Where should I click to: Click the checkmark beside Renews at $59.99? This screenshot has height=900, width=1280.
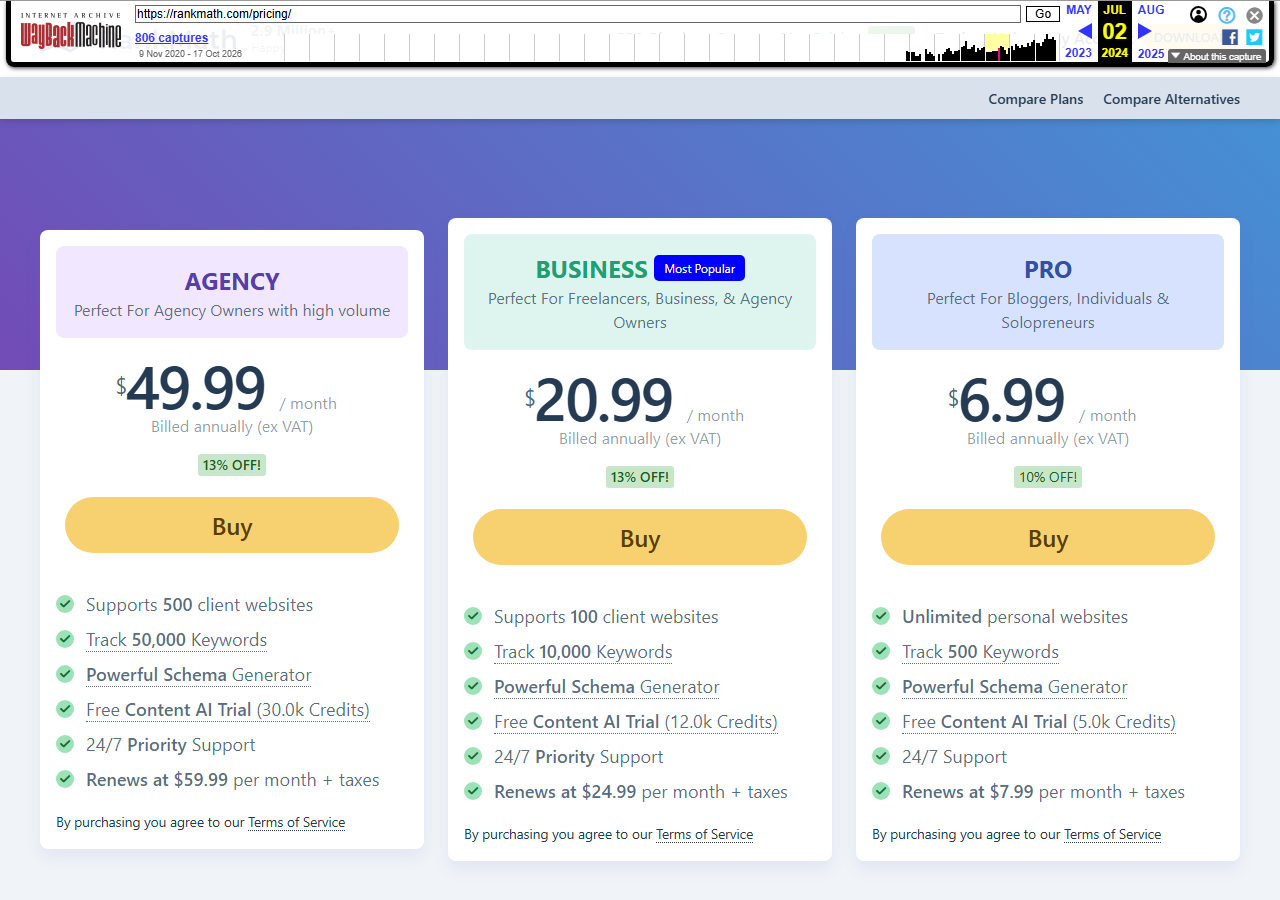65,779
